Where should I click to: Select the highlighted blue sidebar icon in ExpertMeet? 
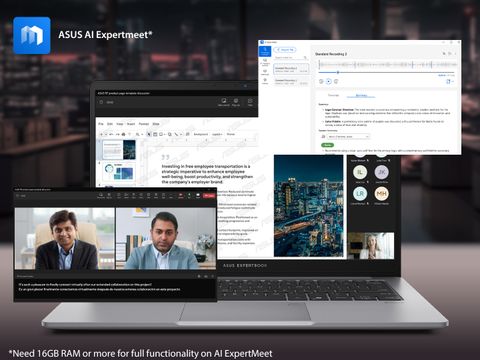click(x=265, y=51)
